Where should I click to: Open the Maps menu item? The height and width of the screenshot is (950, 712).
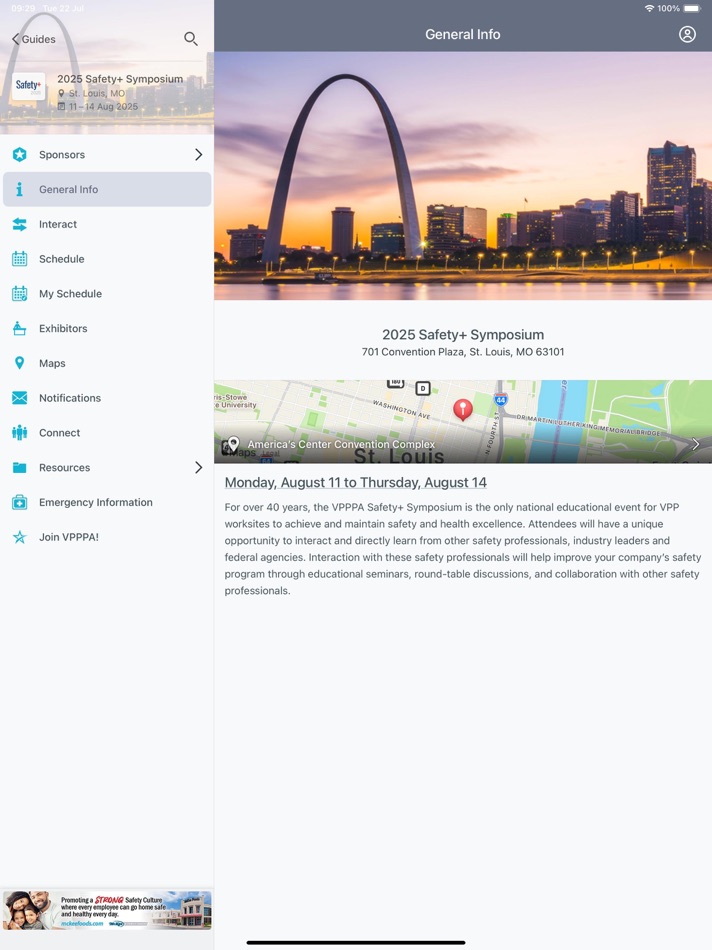(107, 363)
